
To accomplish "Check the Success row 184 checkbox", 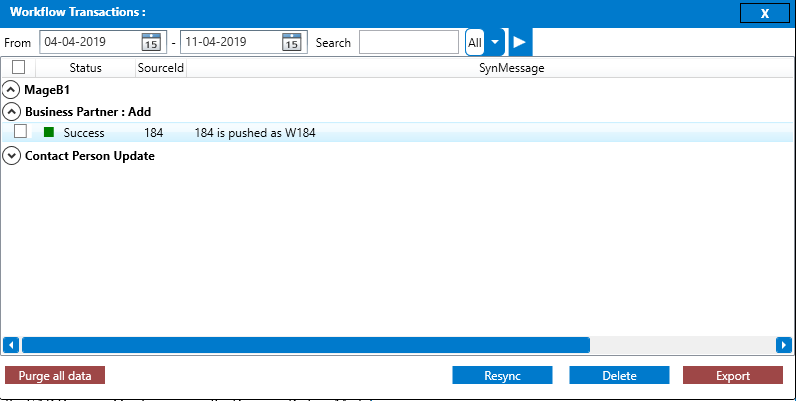I will tap(20, 133).
